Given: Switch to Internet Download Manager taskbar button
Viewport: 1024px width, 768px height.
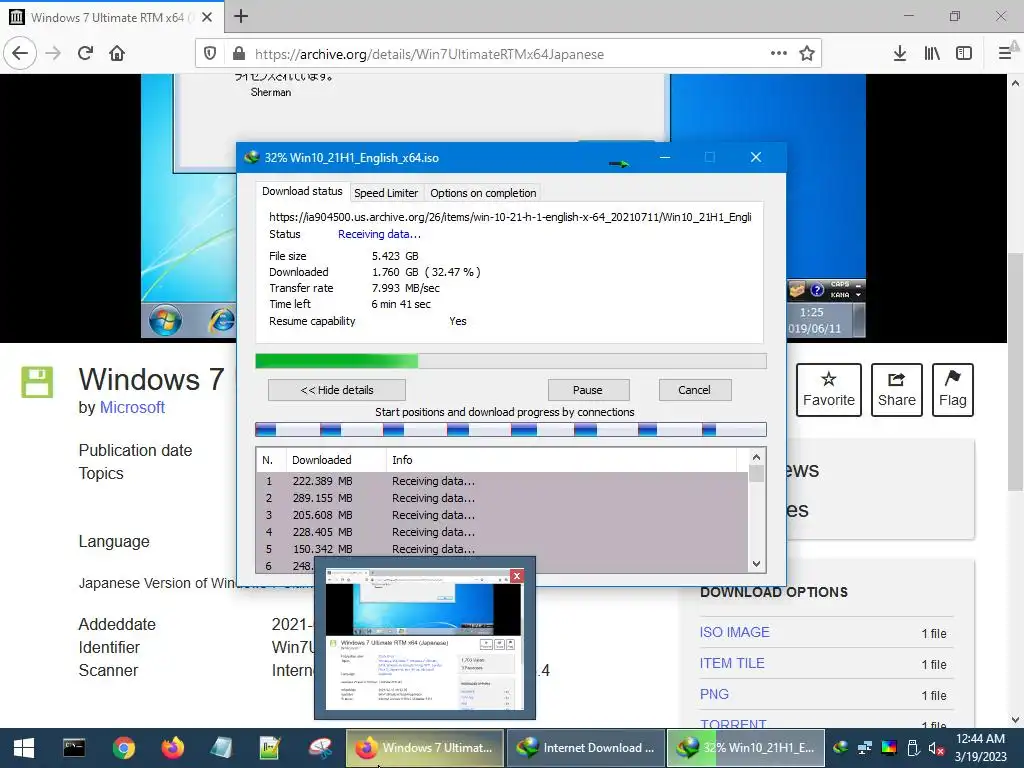Looking at the screenshot, I should pos(586,748).
